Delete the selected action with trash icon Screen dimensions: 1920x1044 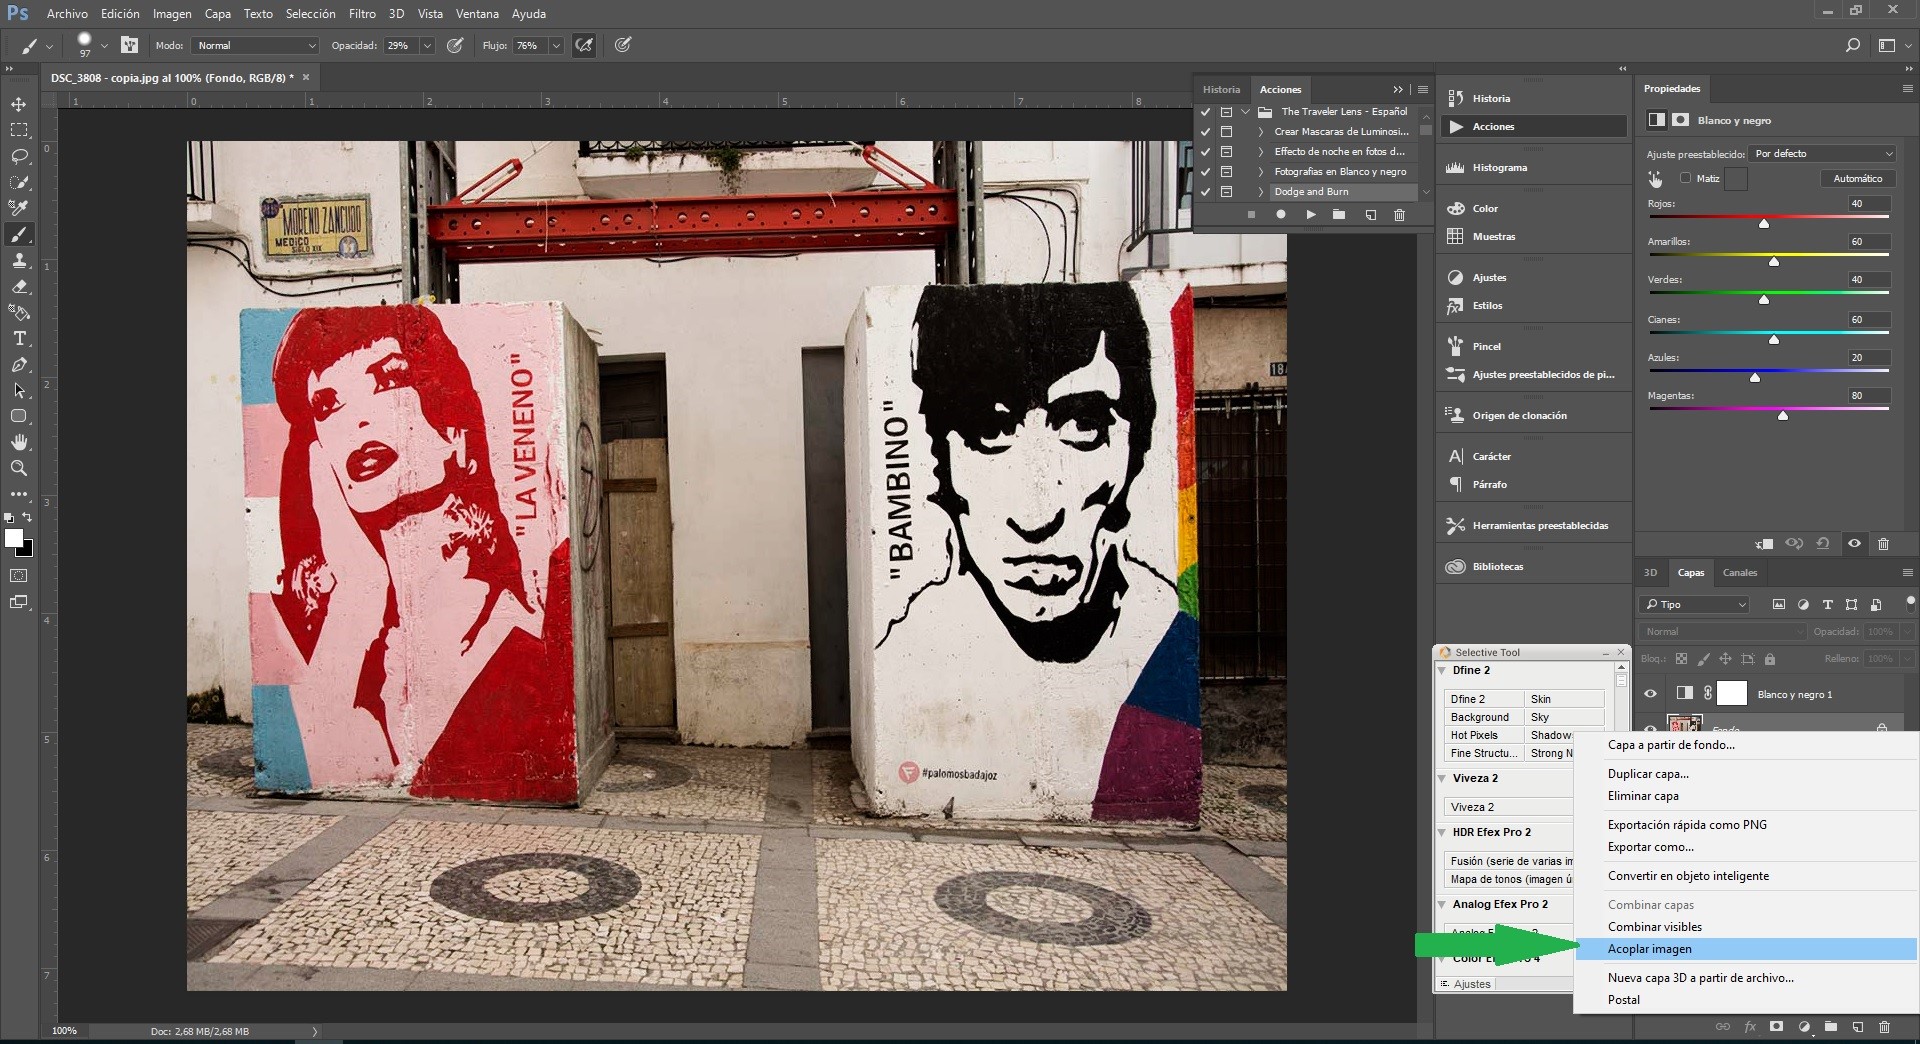[x=1399, y=215]
